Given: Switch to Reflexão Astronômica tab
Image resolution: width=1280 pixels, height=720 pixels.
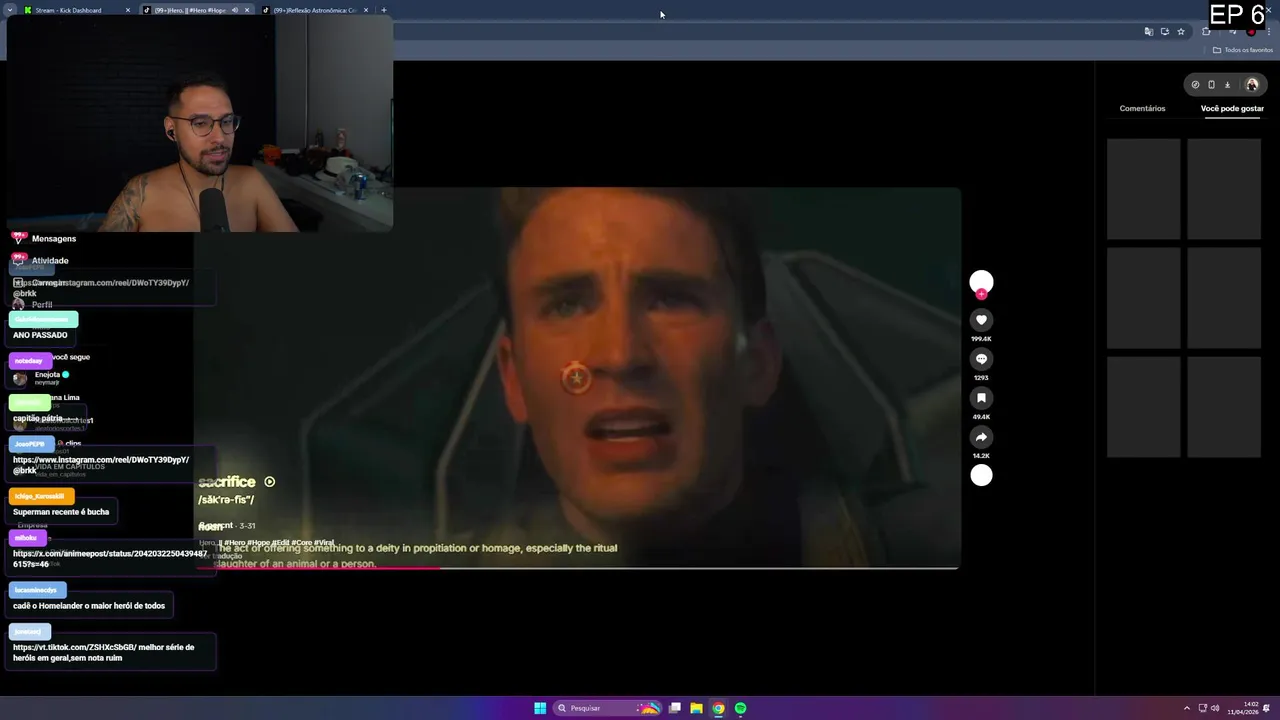Looking at the screenshot, I should (x=314, y=10).
